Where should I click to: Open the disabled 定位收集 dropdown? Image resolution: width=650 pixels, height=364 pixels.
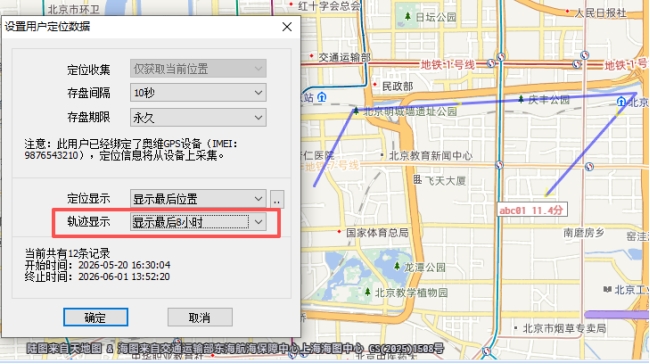(198, 69)
